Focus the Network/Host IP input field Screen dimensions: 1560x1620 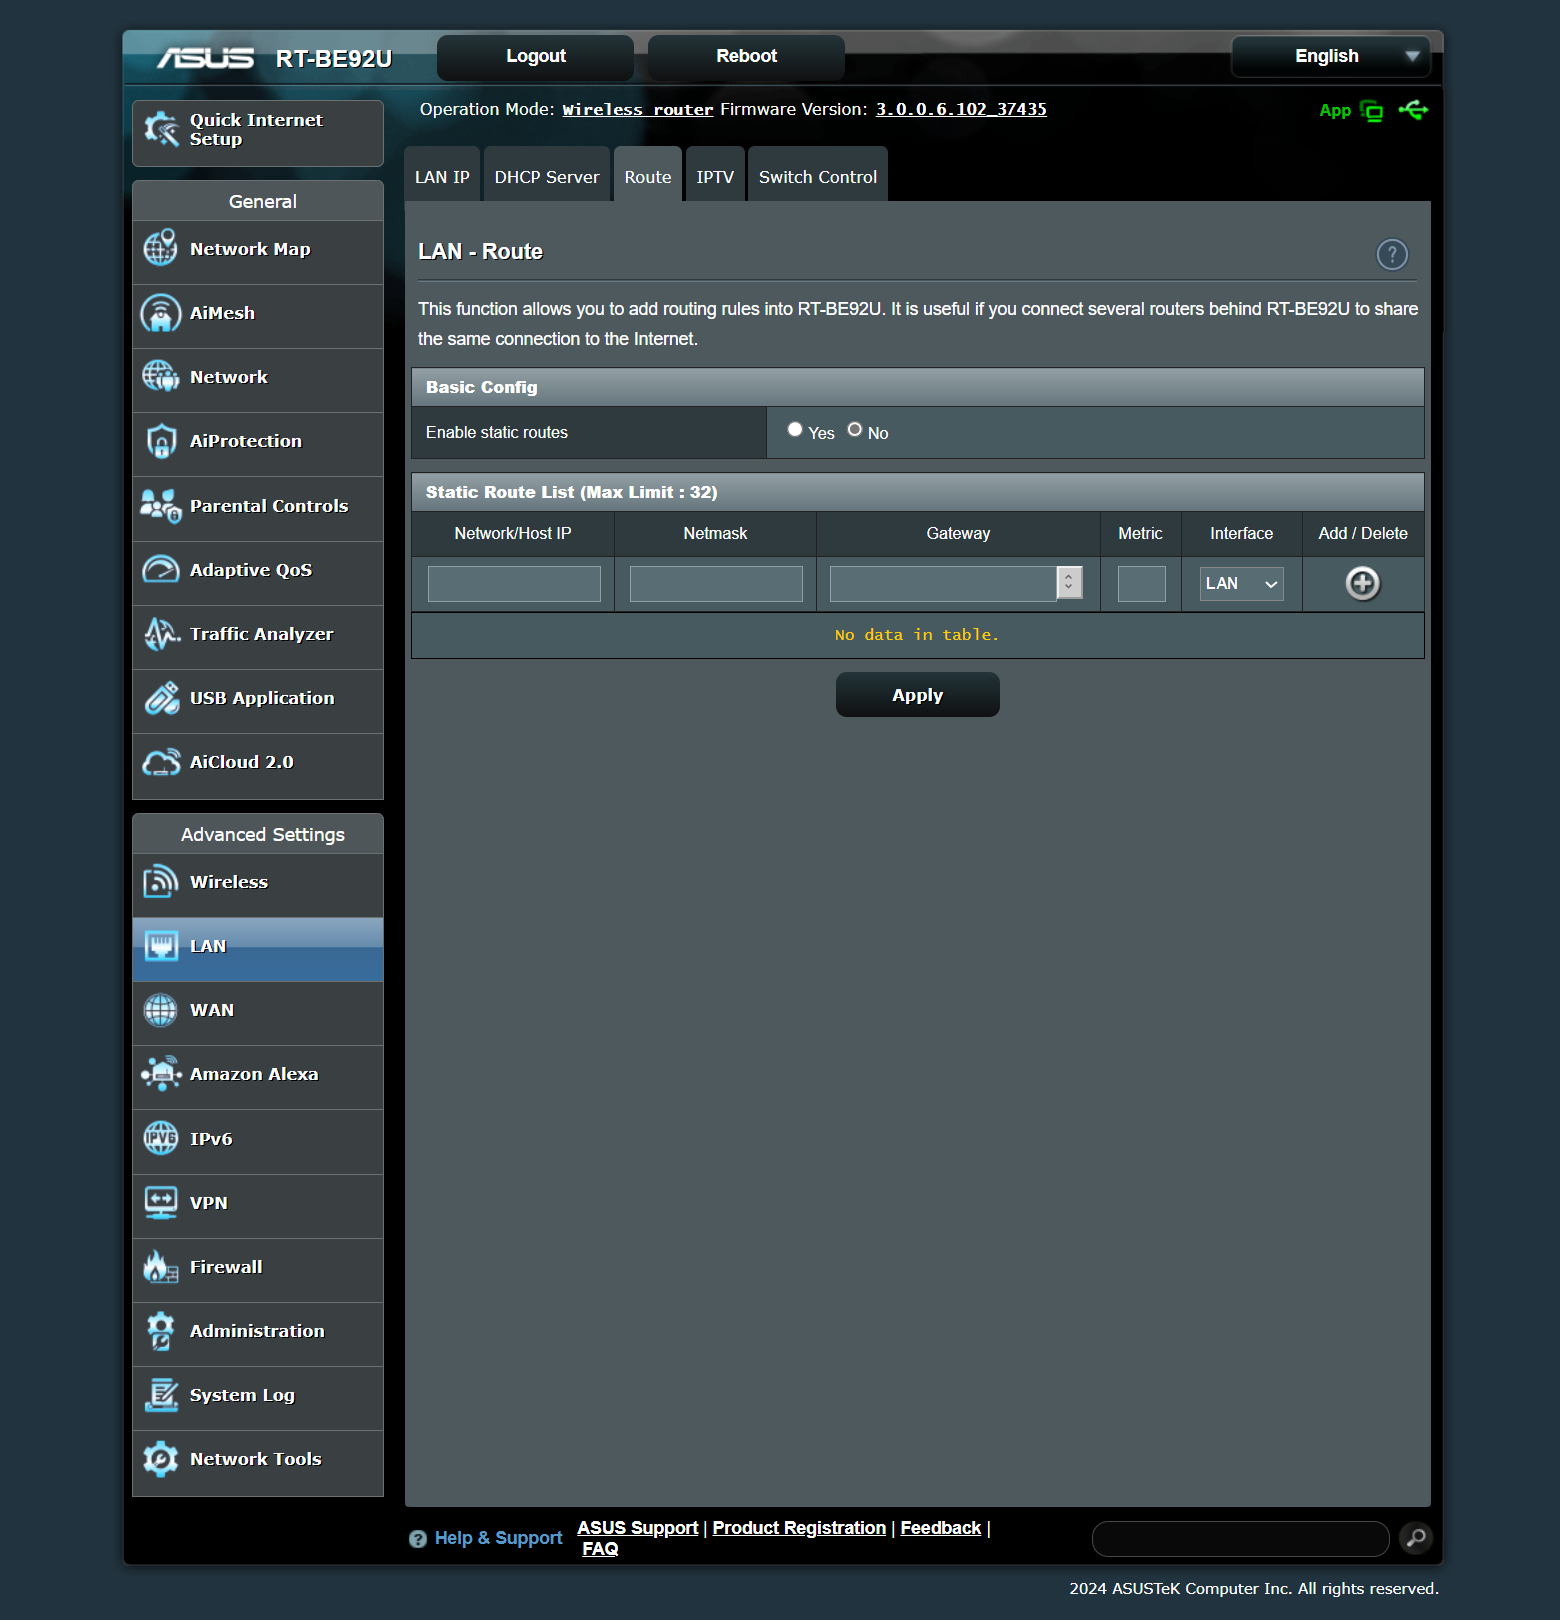tap(514, 584)
